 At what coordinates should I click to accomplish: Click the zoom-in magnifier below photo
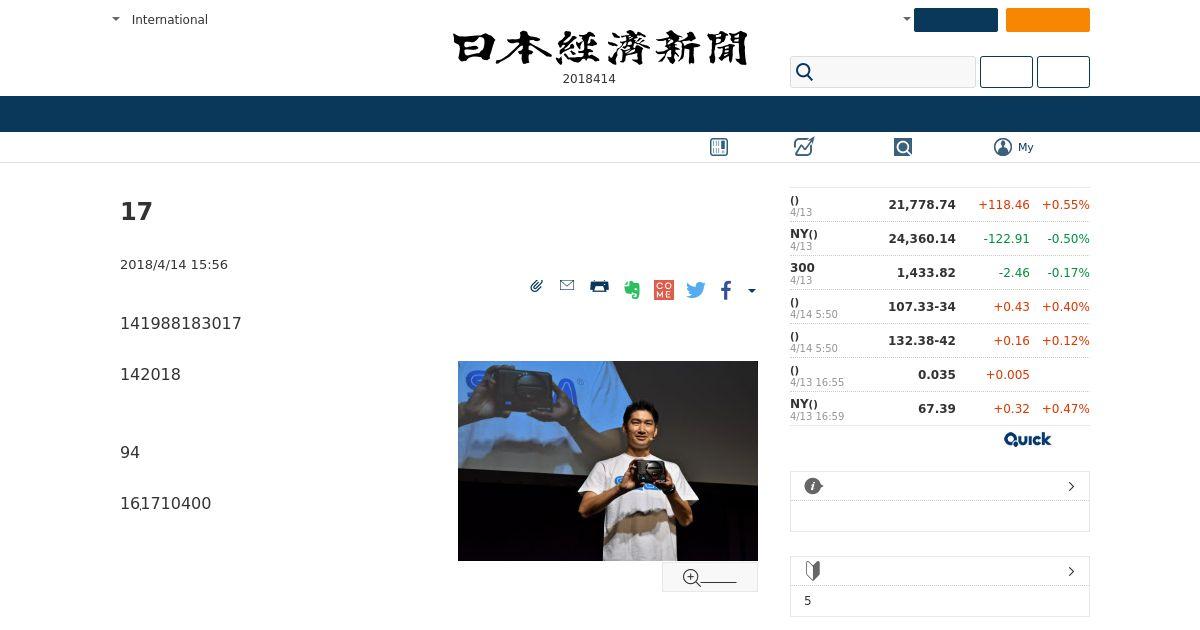pos(710,577)
